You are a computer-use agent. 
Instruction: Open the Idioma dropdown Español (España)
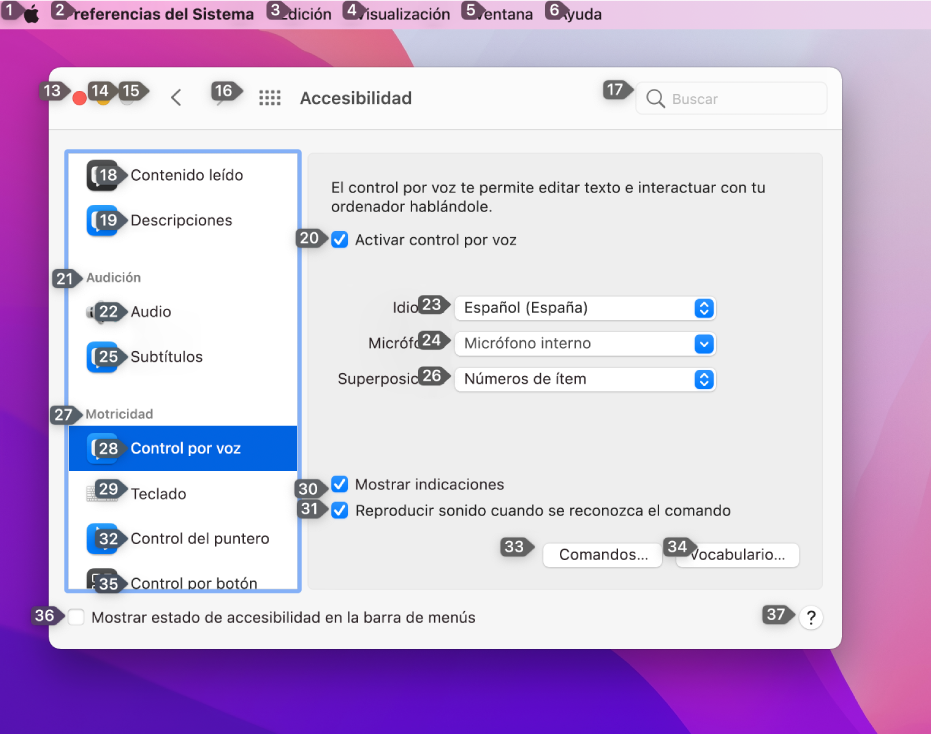click(x=585, y=308)
